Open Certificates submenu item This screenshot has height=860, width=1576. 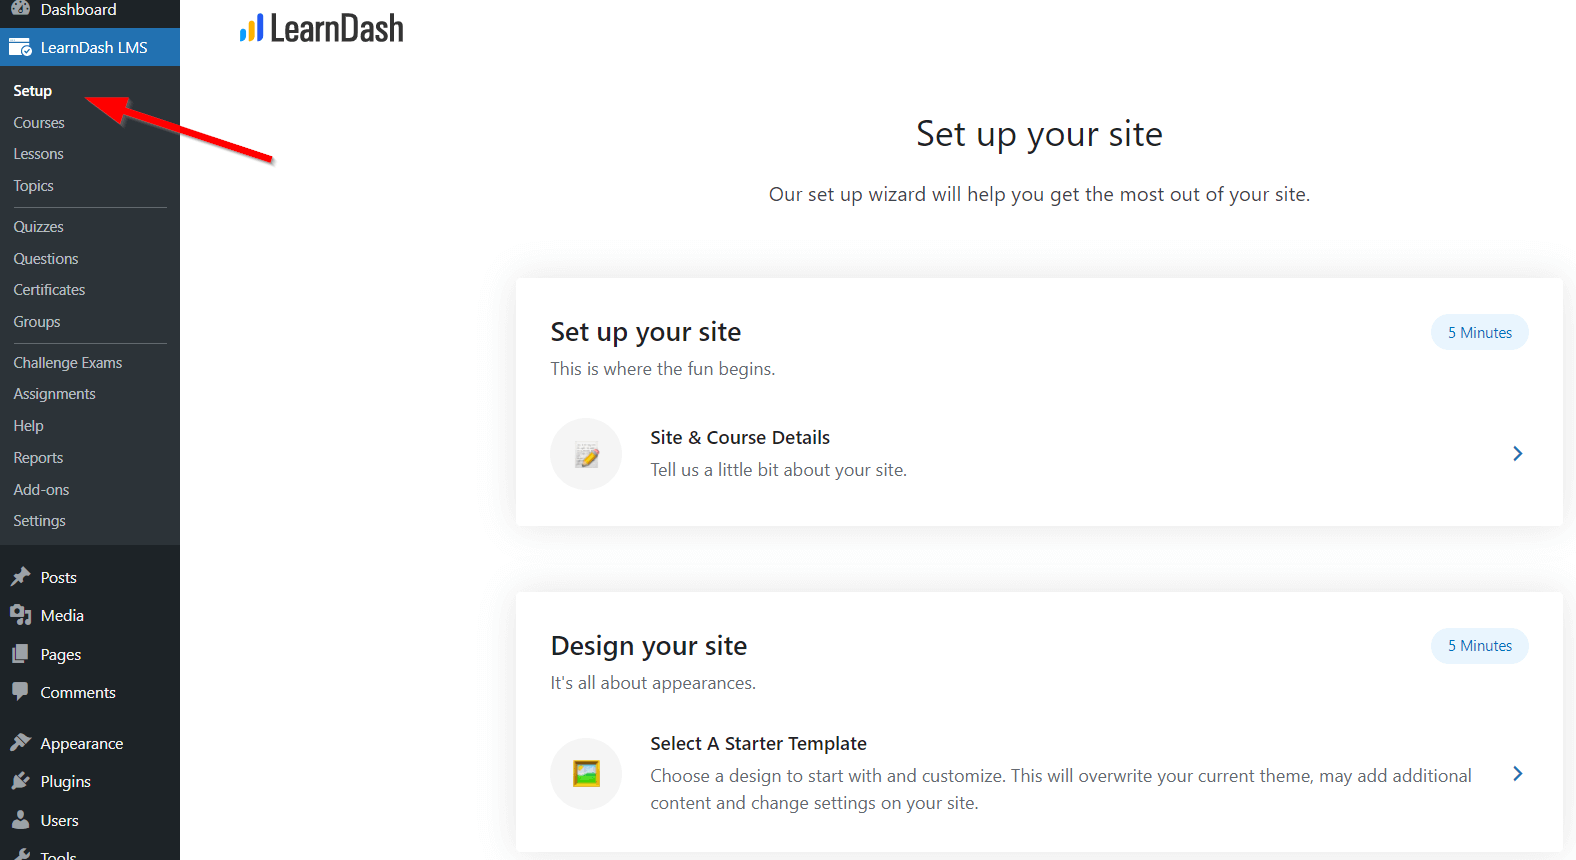(49, 290)
